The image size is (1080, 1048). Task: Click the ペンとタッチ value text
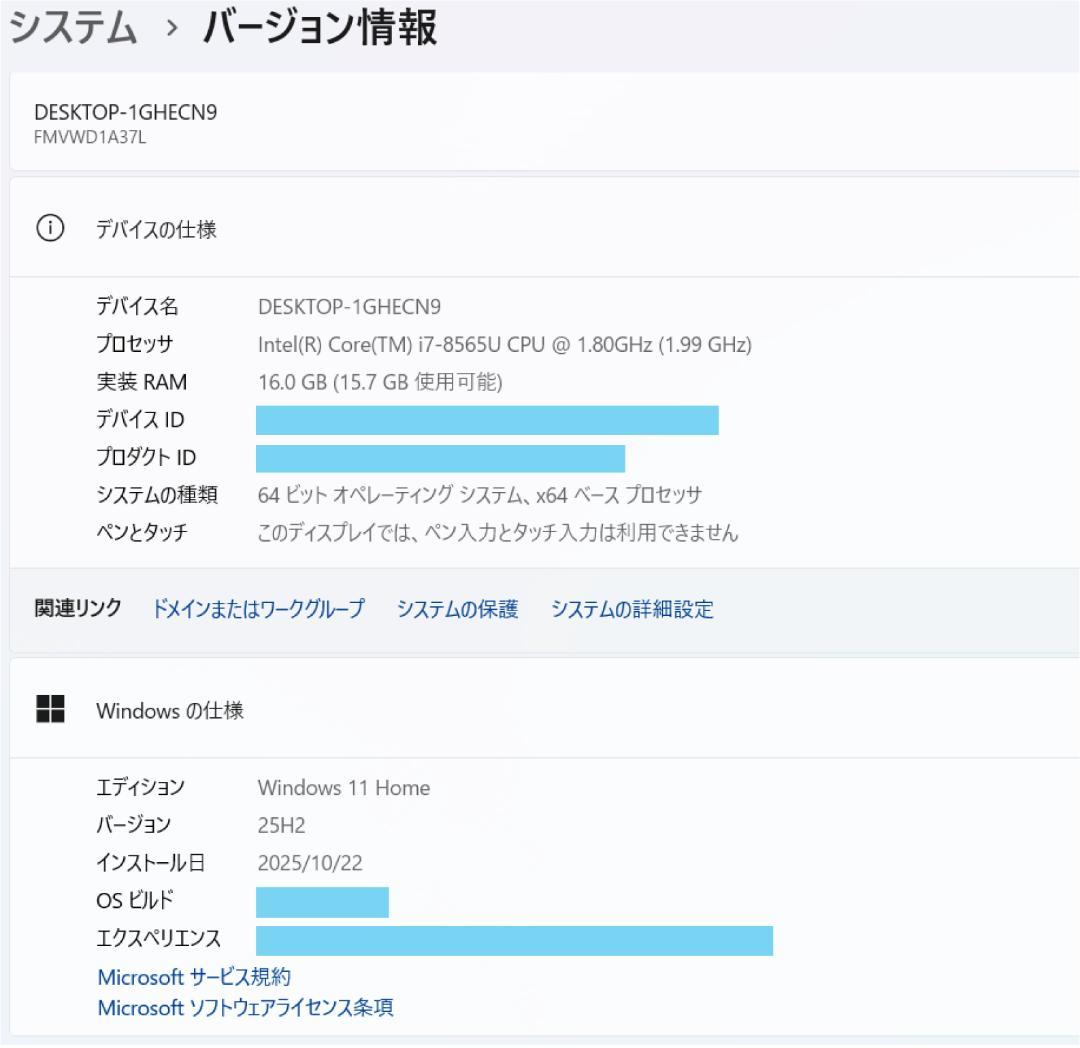(498, 532)
